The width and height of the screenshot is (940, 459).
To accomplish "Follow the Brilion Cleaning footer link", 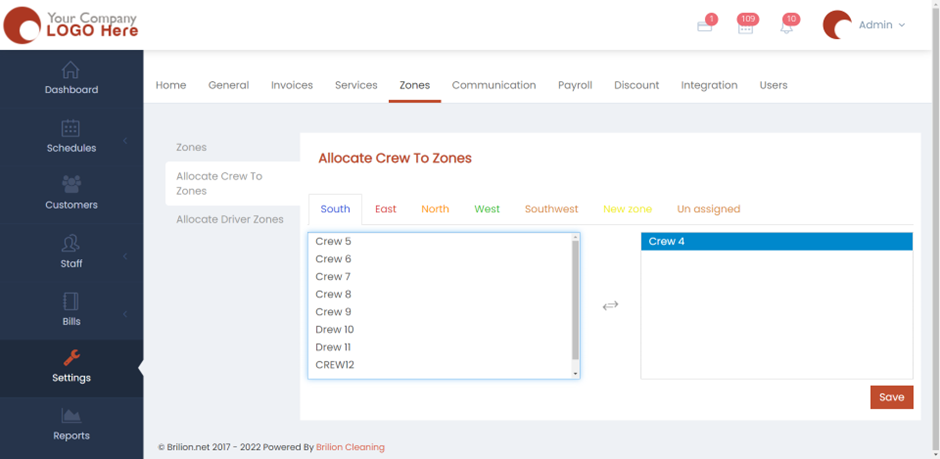I will (350, 447).
